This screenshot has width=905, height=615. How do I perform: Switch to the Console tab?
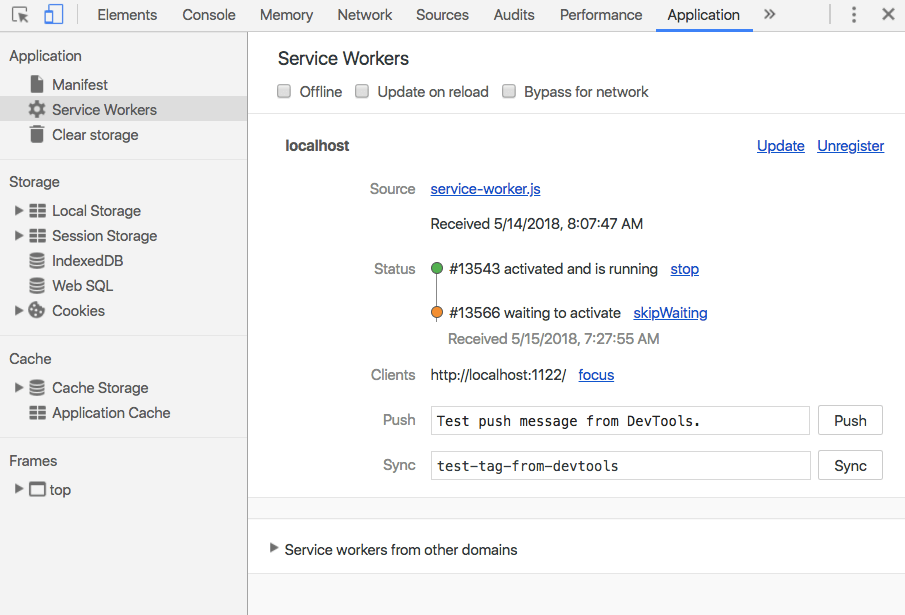[209, 15]
